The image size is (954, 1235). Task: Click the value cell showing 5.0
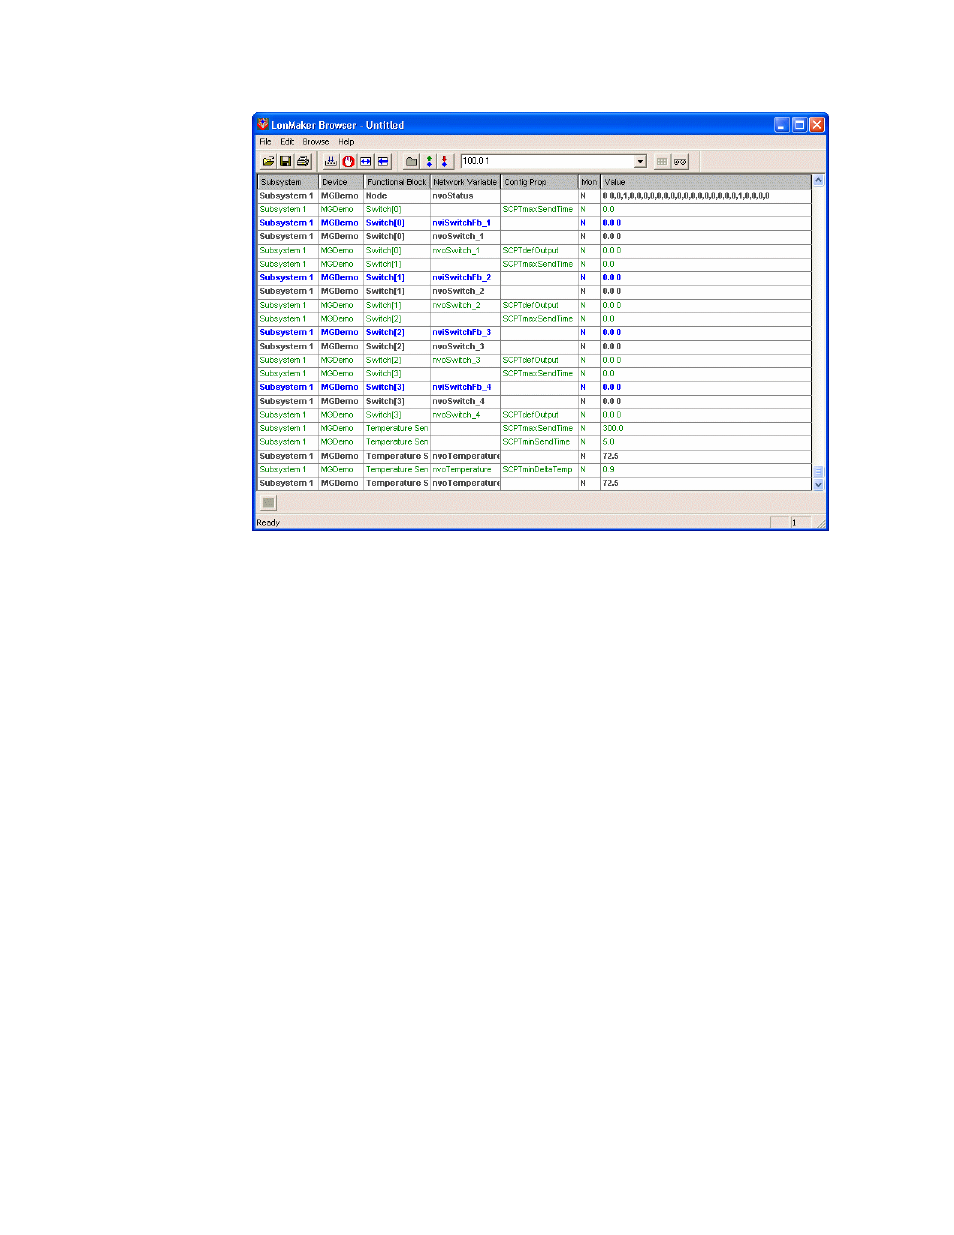706,442
